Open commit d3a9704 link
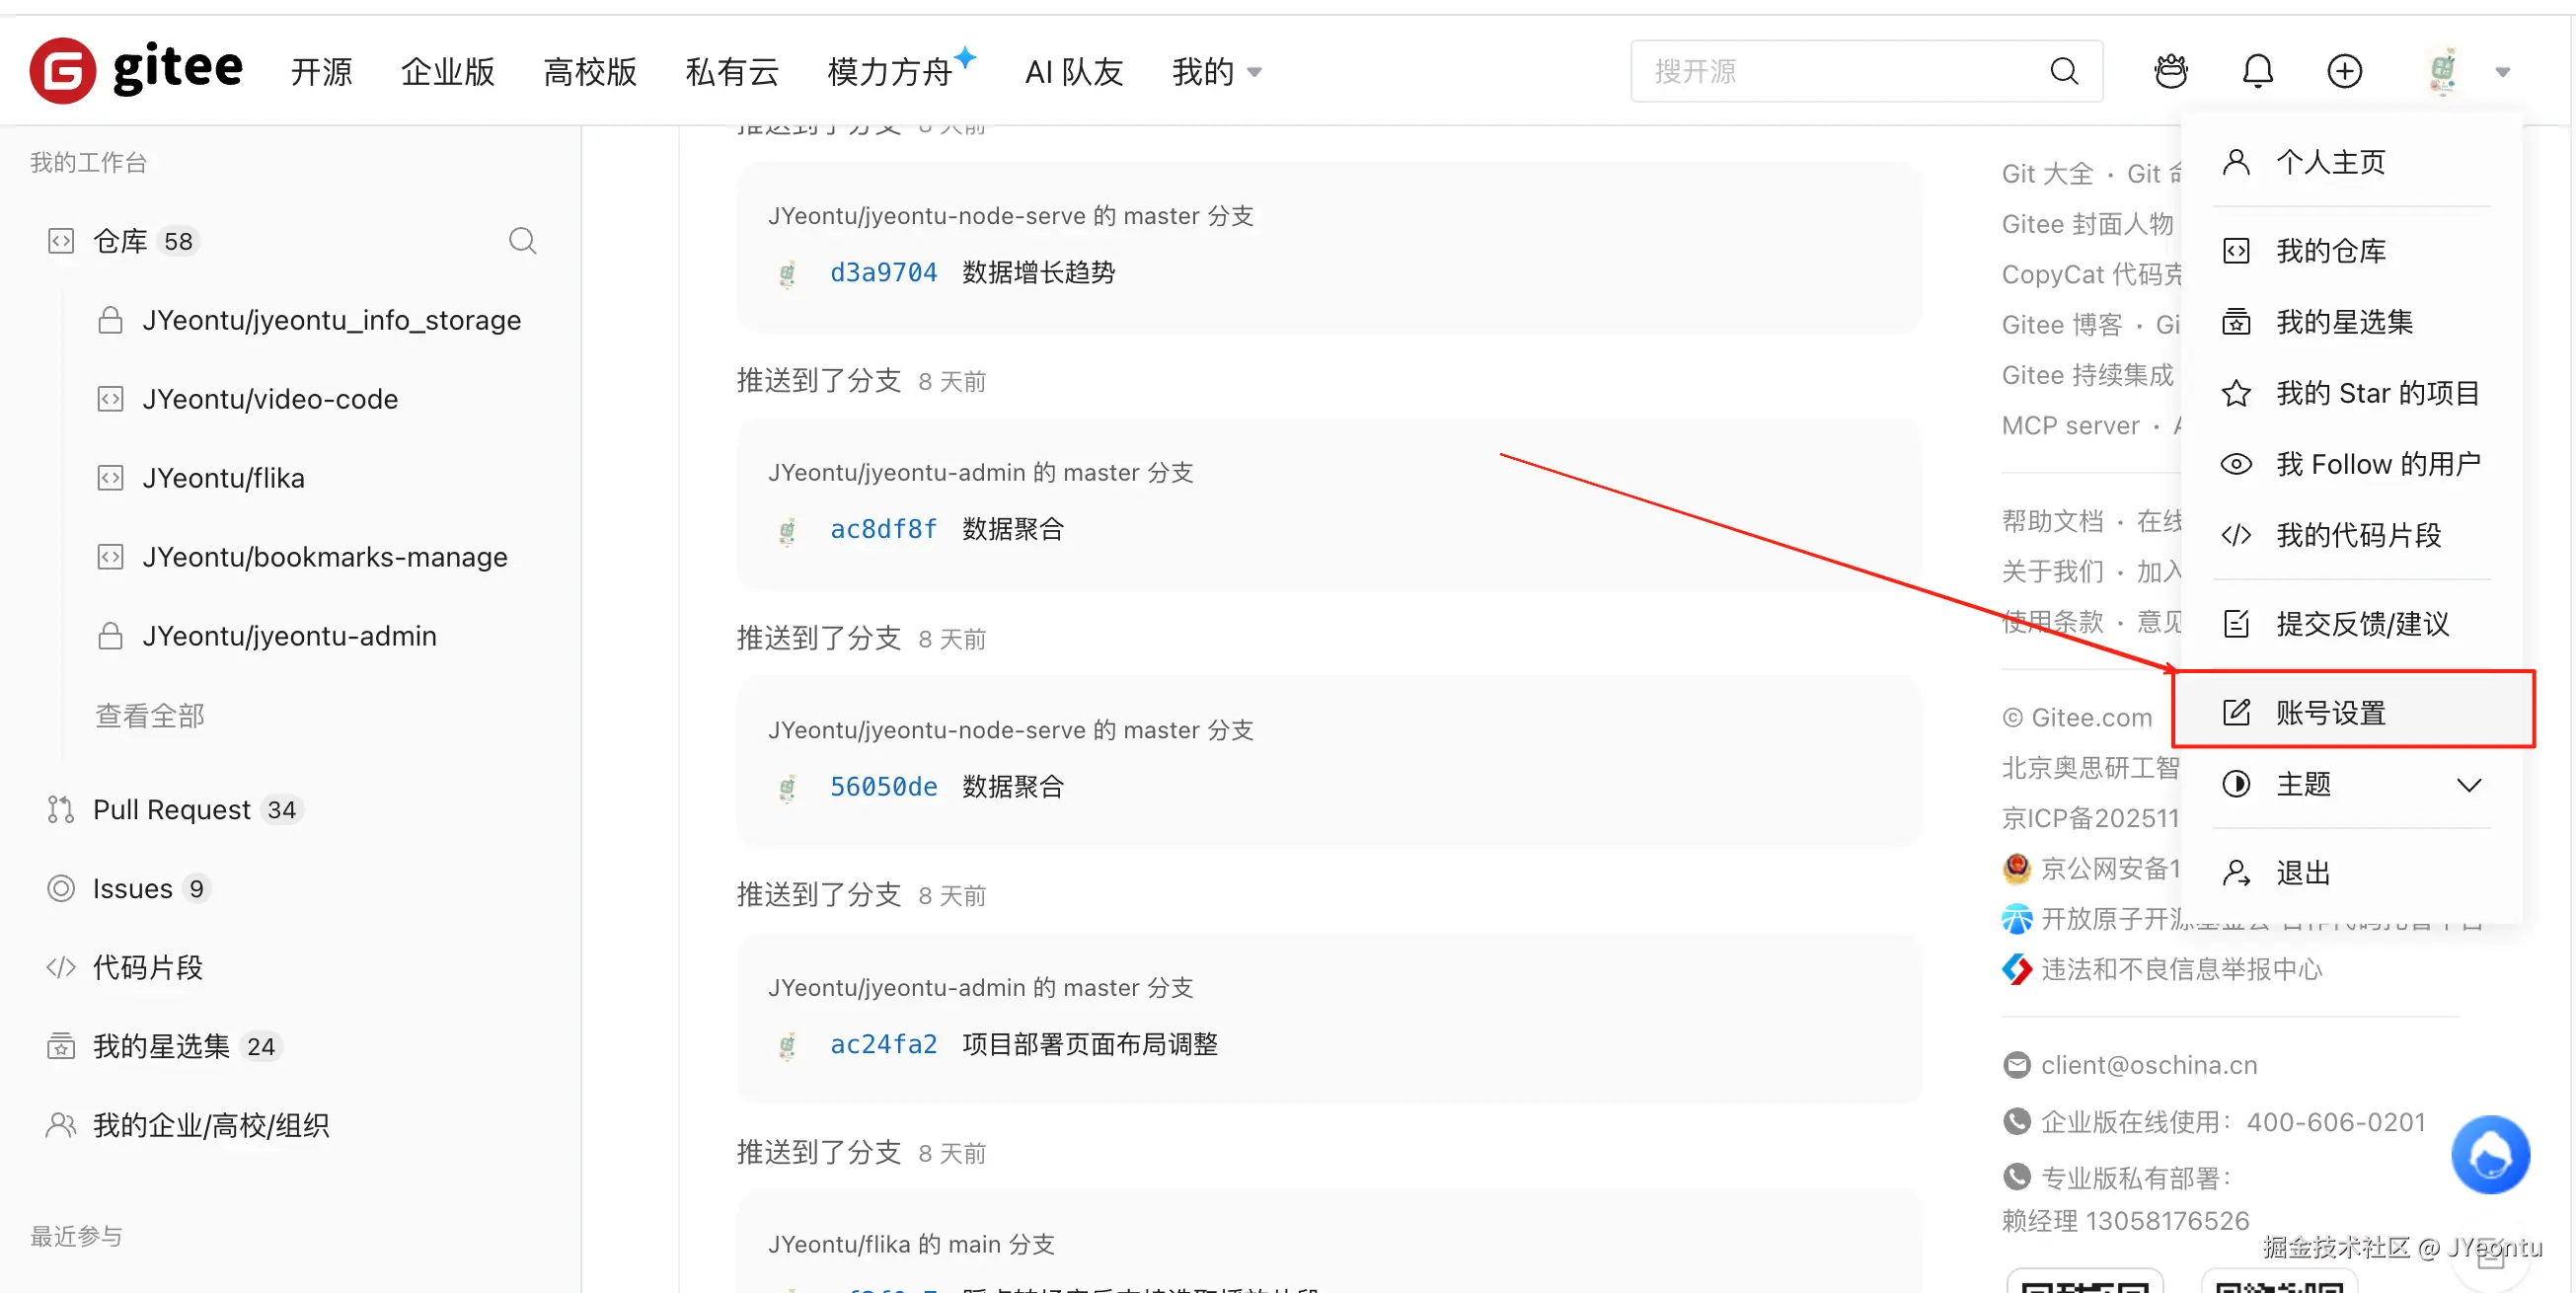 point(883,272)
